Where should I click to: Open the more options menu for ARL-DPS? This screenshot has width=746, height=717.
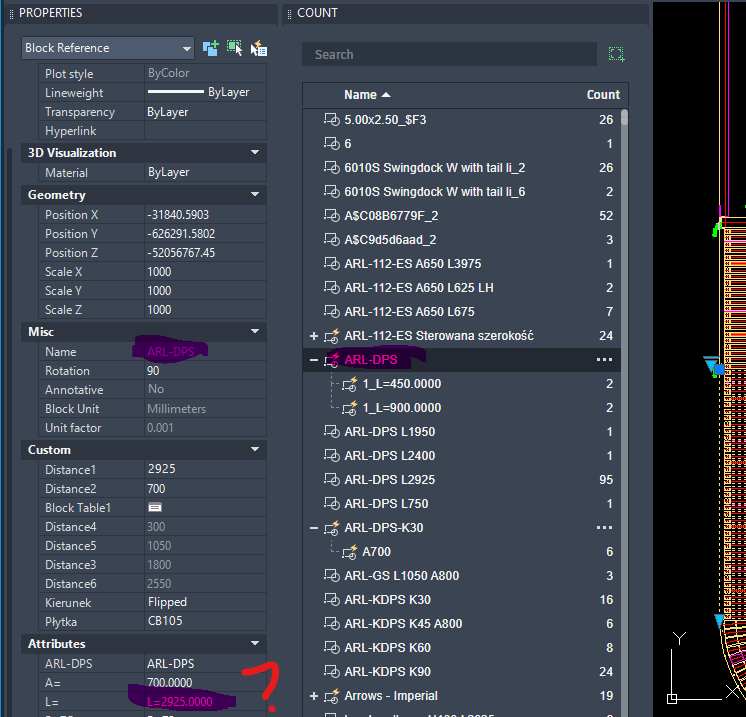pos(604,360)
